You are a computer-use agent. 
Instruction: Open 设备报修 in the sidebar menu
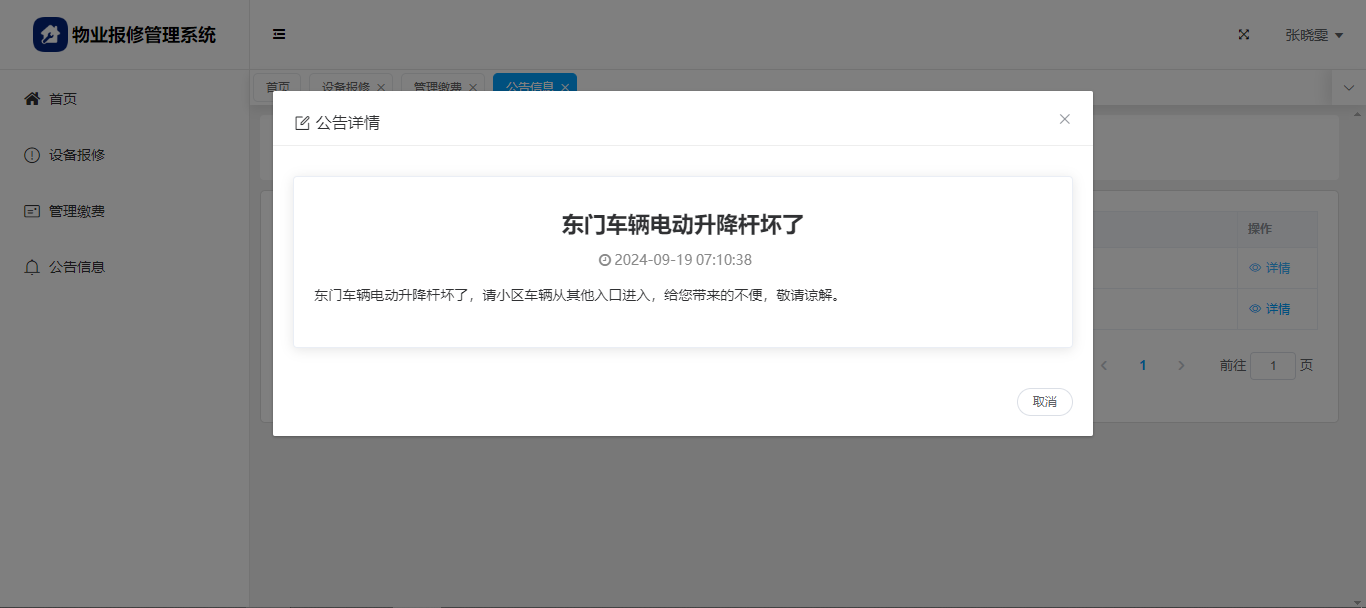point(124,155)
